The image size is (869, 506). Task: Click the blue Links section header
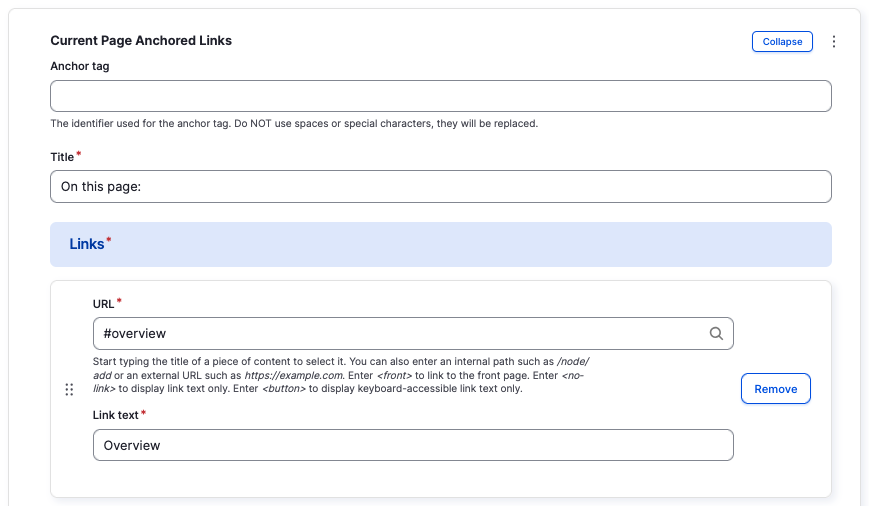[440, 244]
